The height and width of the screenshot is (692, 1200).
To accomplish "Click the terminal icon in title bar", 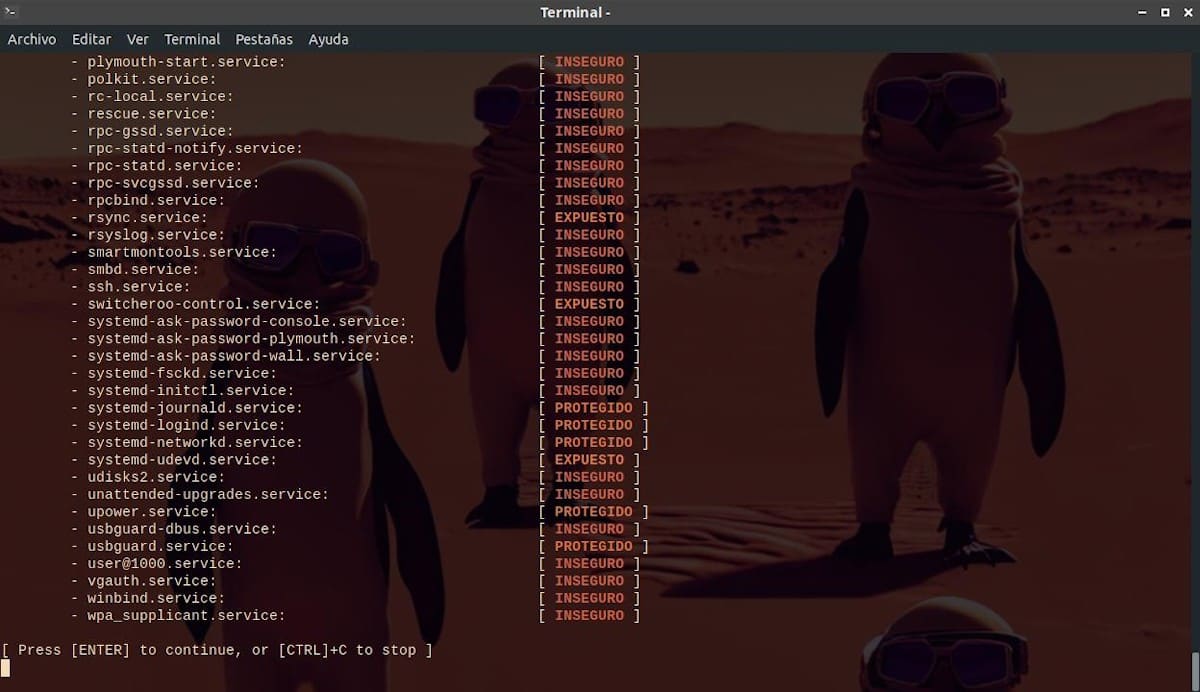I will point(12,12).
